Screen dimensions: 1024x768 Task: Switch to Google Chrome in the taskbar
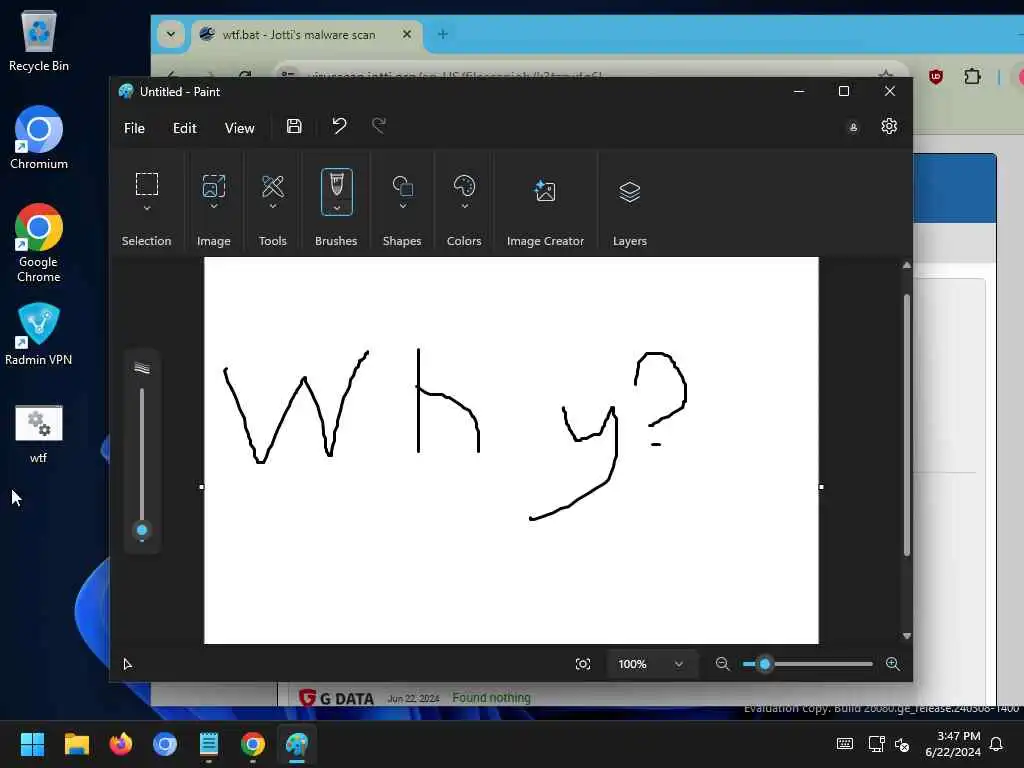[253, 744]
